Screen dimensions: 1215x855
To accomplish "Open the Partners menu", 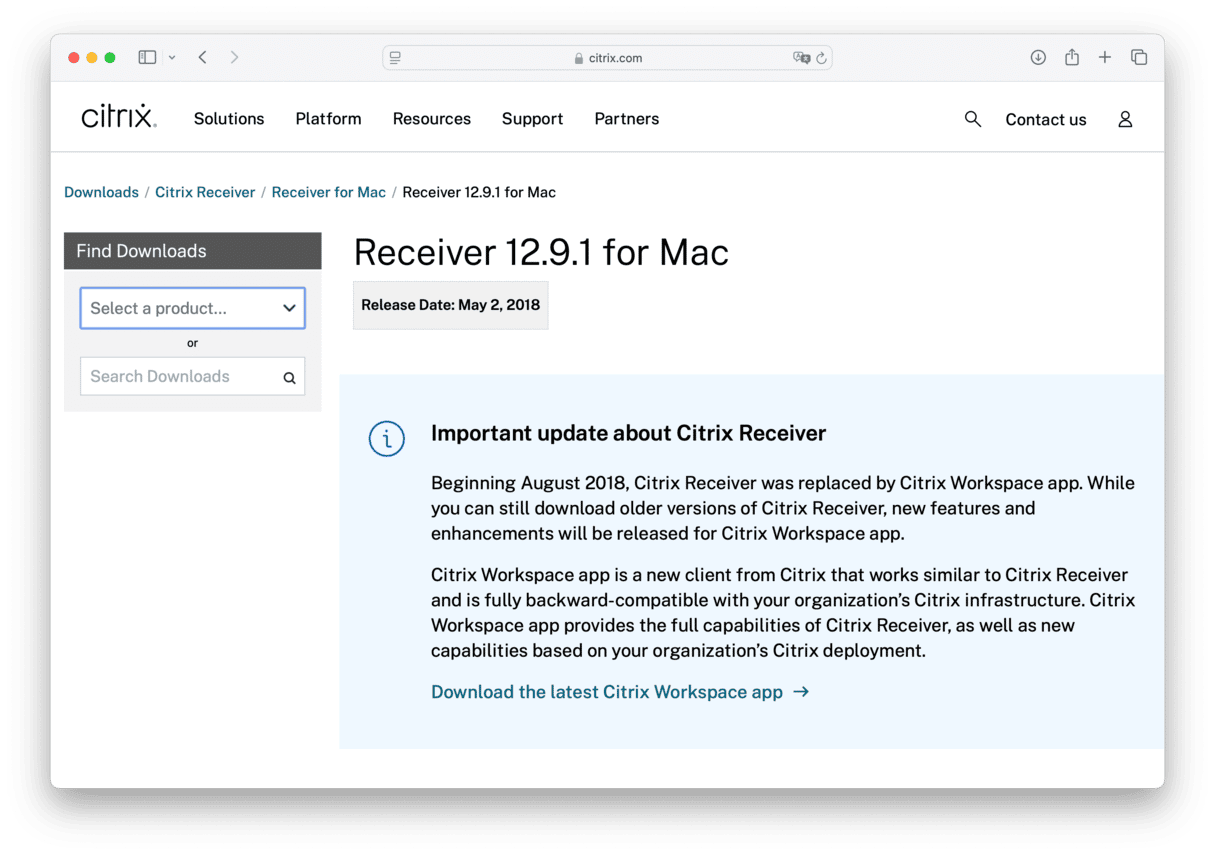I will click(x=627, y=119).
